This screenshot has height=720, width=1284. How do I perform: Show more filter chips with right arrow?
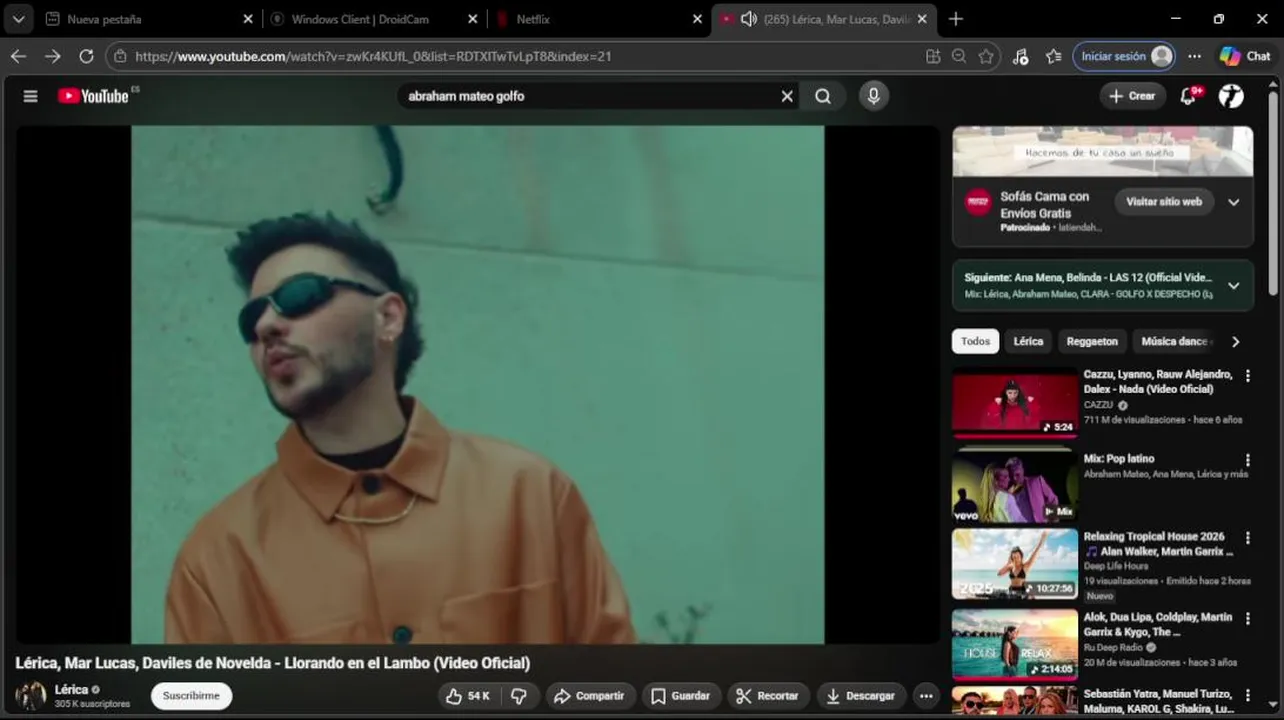[1236, 341]
